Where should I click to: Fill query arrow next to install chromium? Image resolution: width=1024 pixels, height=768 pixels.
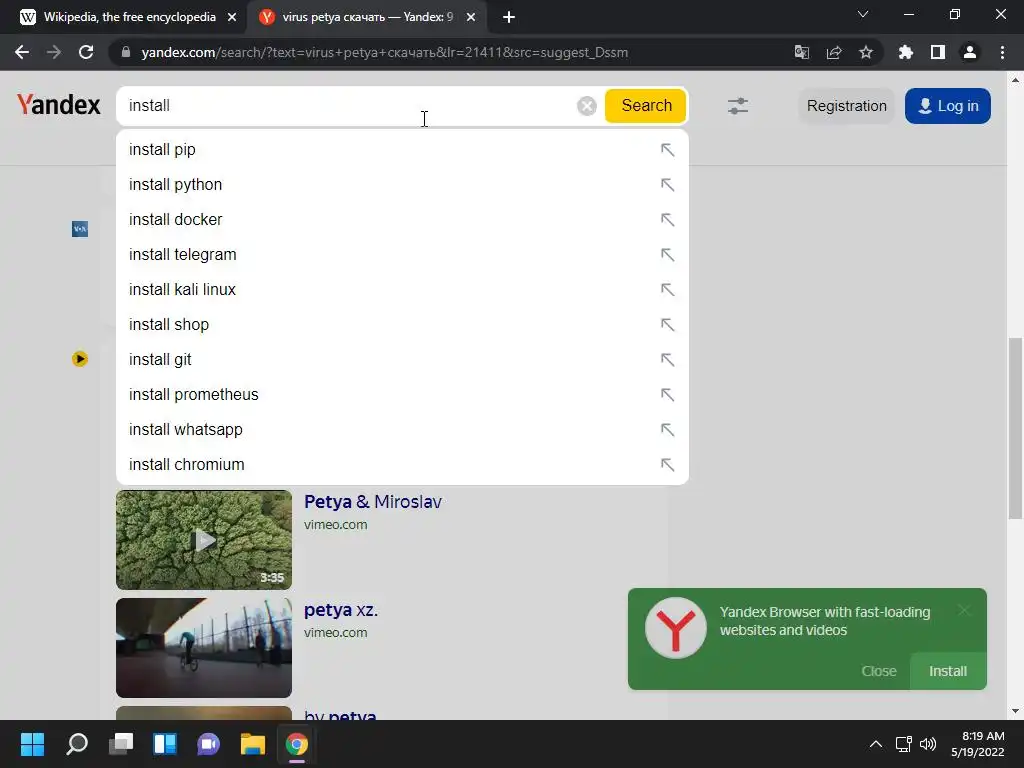point(667,464)
